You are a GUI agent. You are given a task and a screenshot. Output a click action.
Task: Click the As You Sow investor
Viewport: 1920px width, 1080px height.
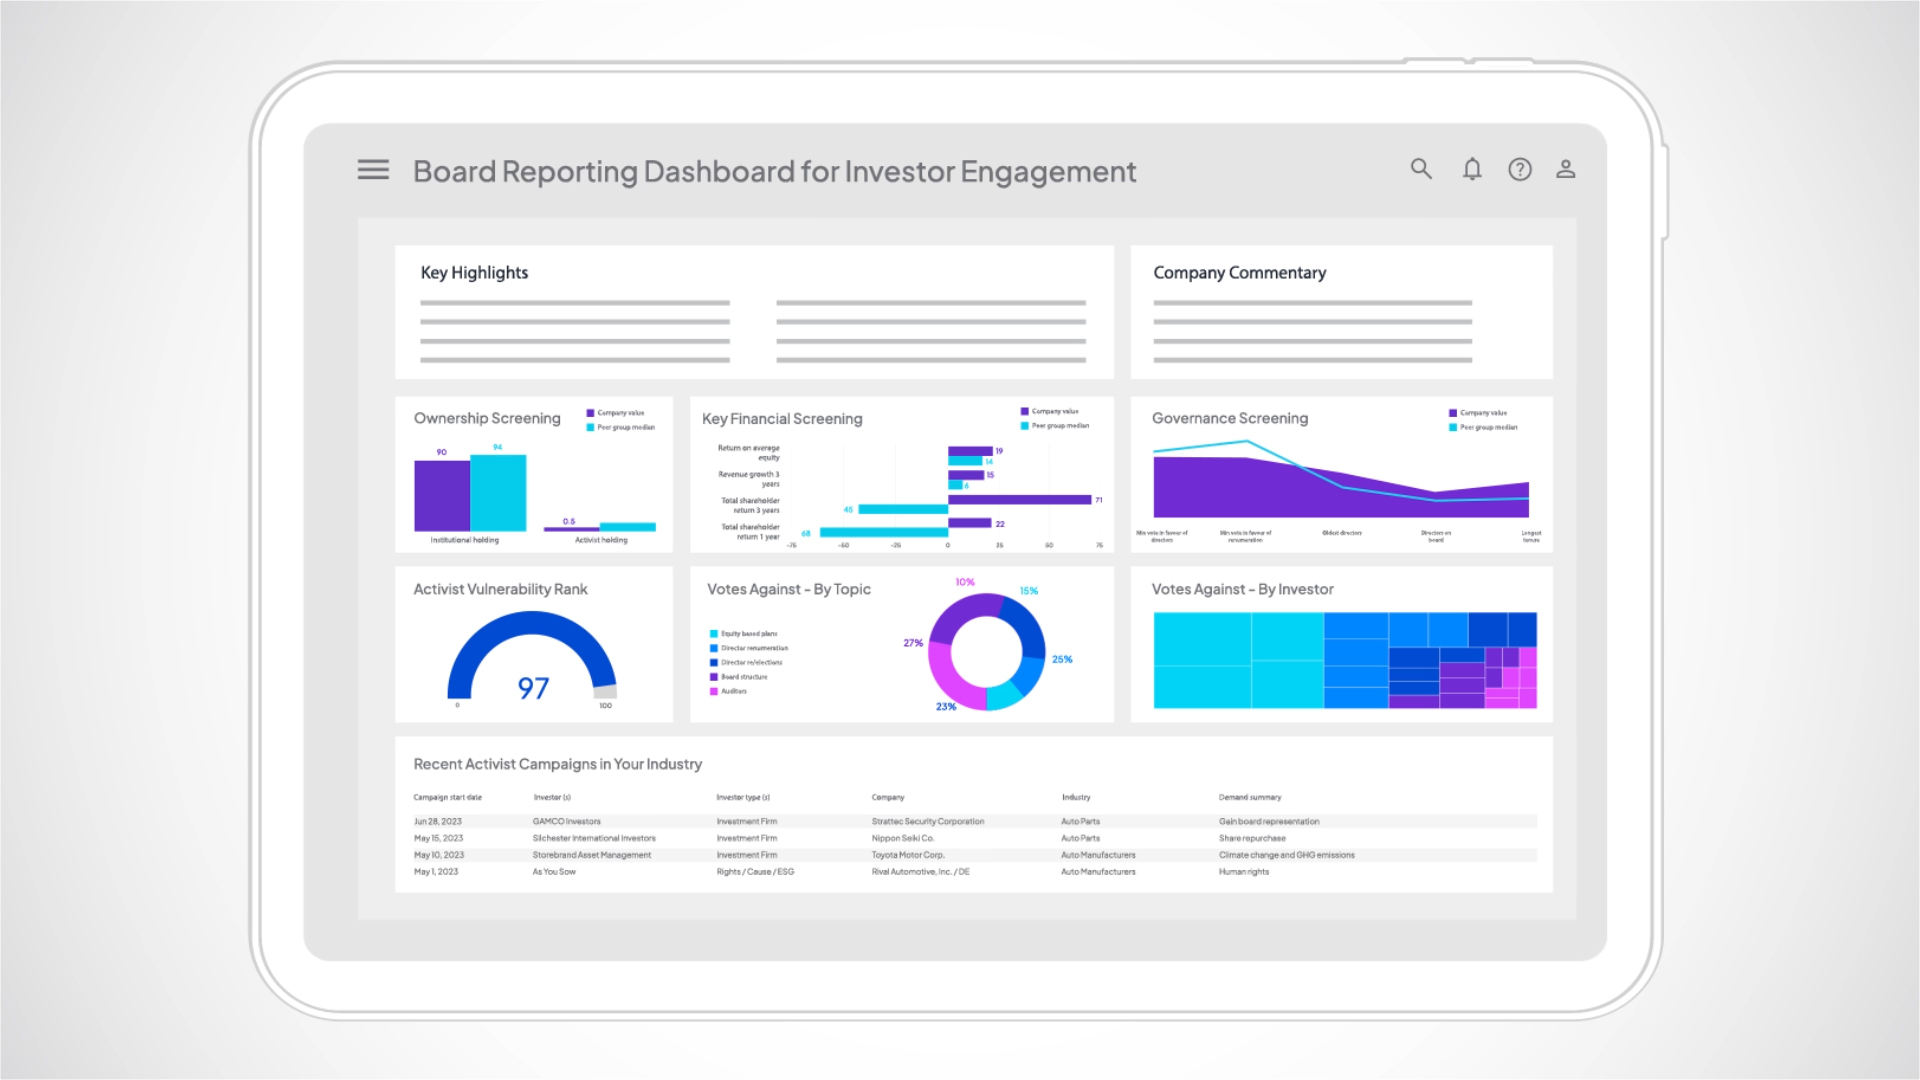tap(554, 872)
